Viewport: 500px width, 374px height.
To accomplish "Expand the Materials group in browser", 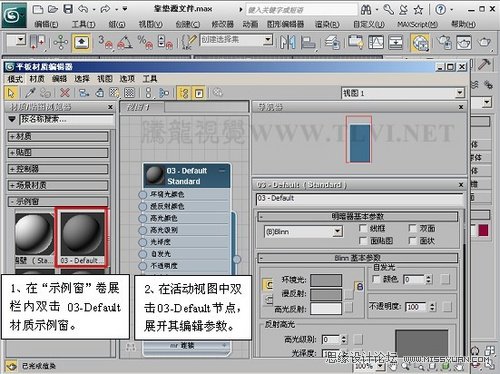I will click(x=58, y=136).
